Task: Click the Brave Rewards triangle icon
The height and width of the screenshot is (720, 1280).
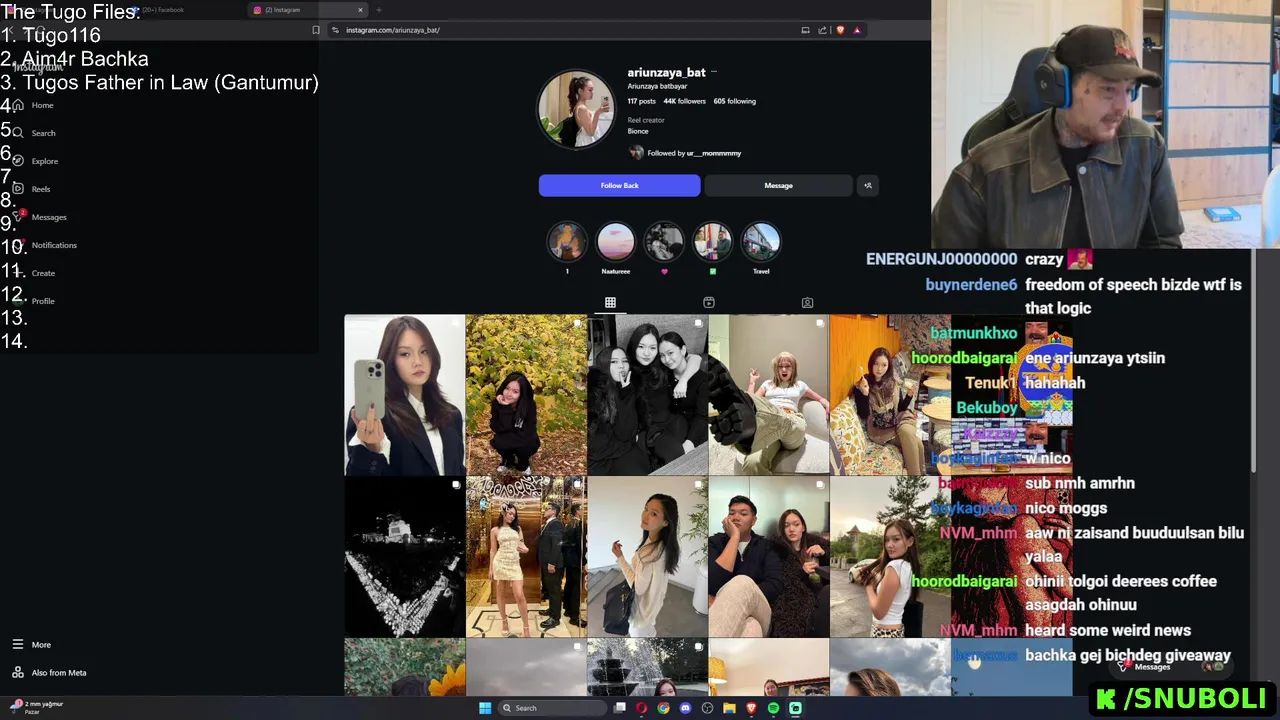Action: [857, 30]
